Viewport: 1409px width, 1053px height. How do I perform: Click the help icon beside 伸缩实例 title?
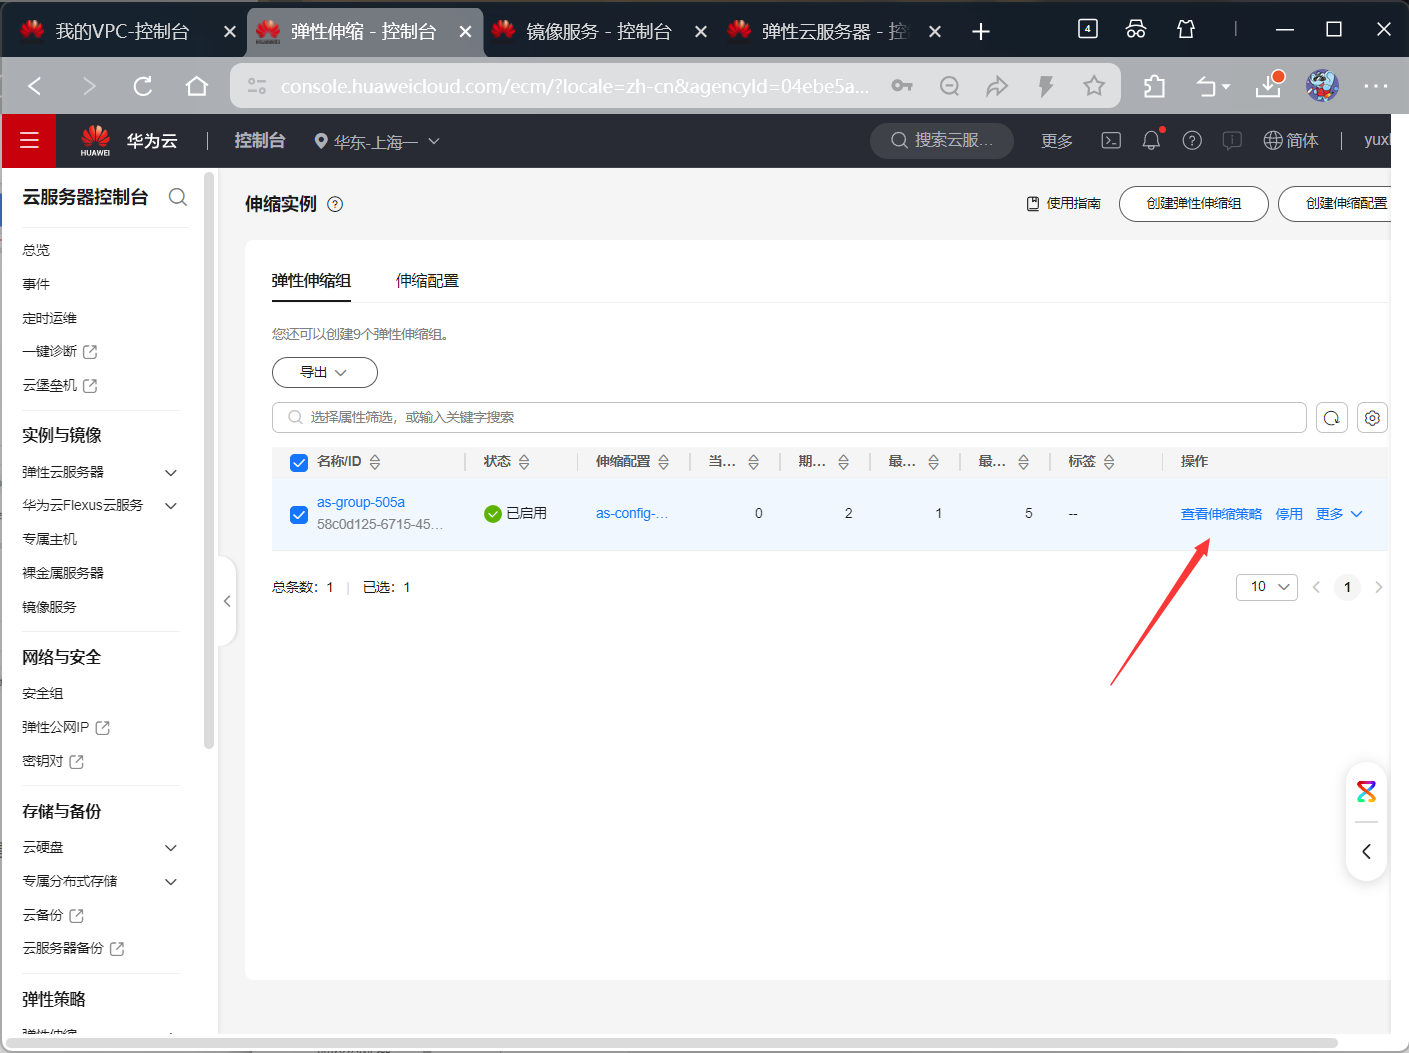(x=335, y=204)
